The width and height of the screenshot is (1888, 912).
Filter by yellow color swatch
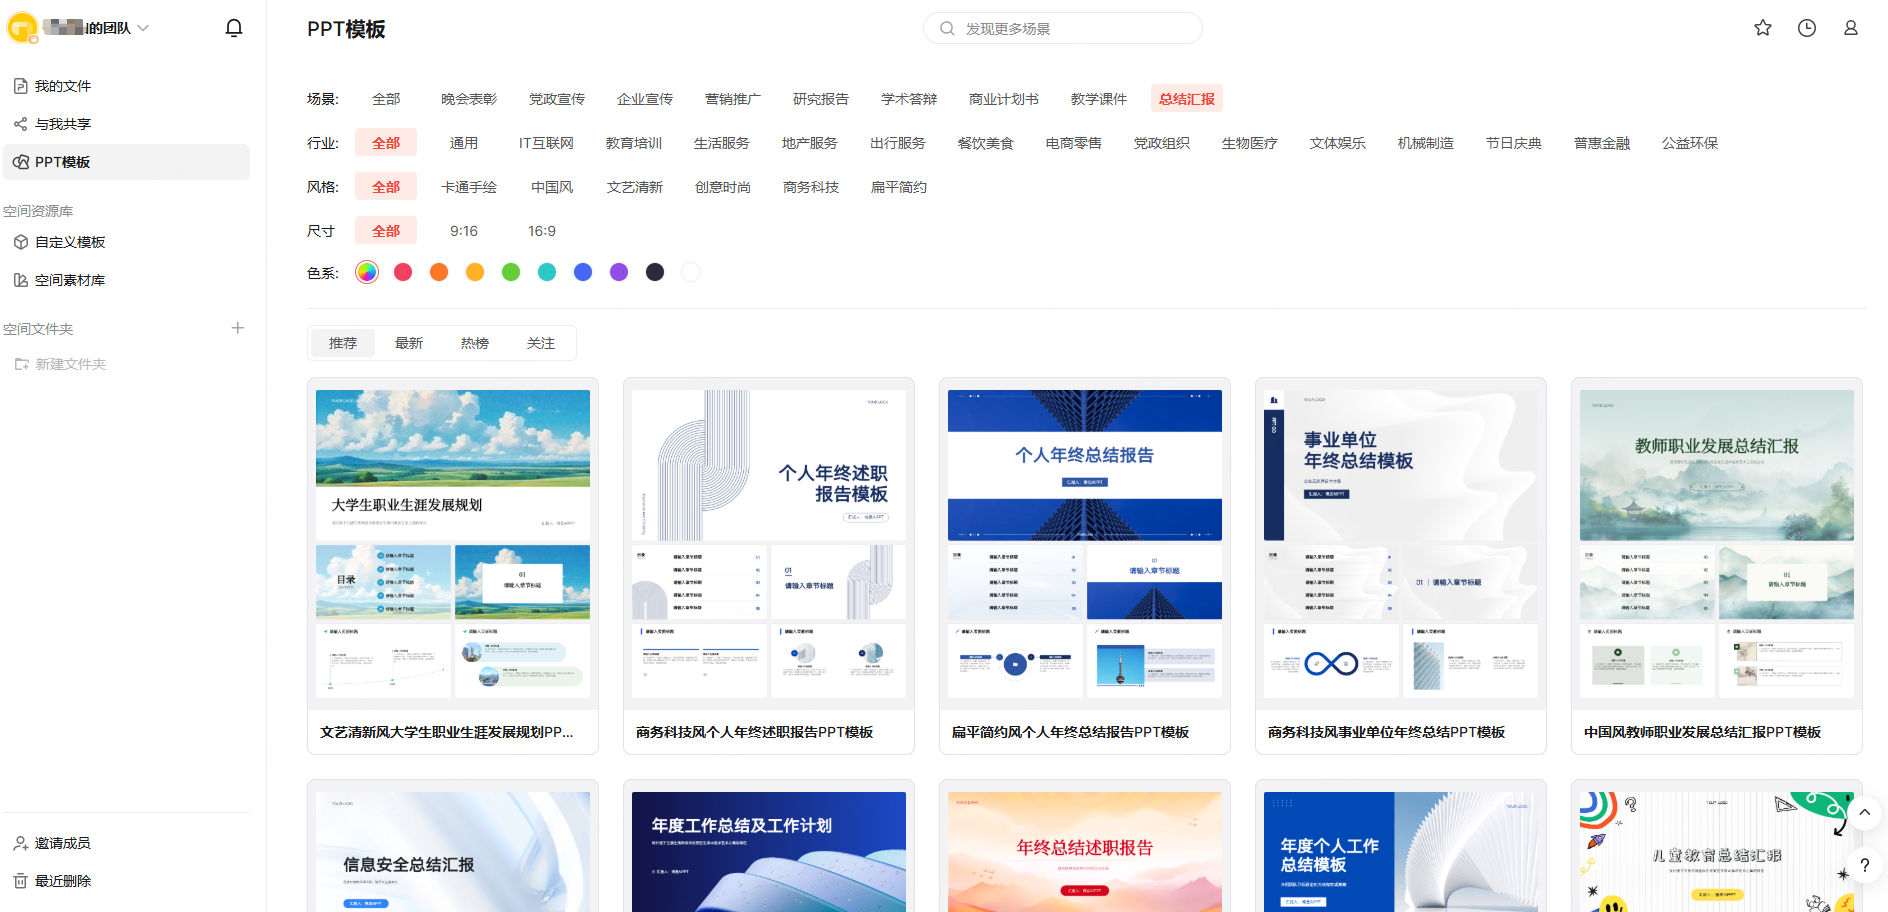pos(475,272)
